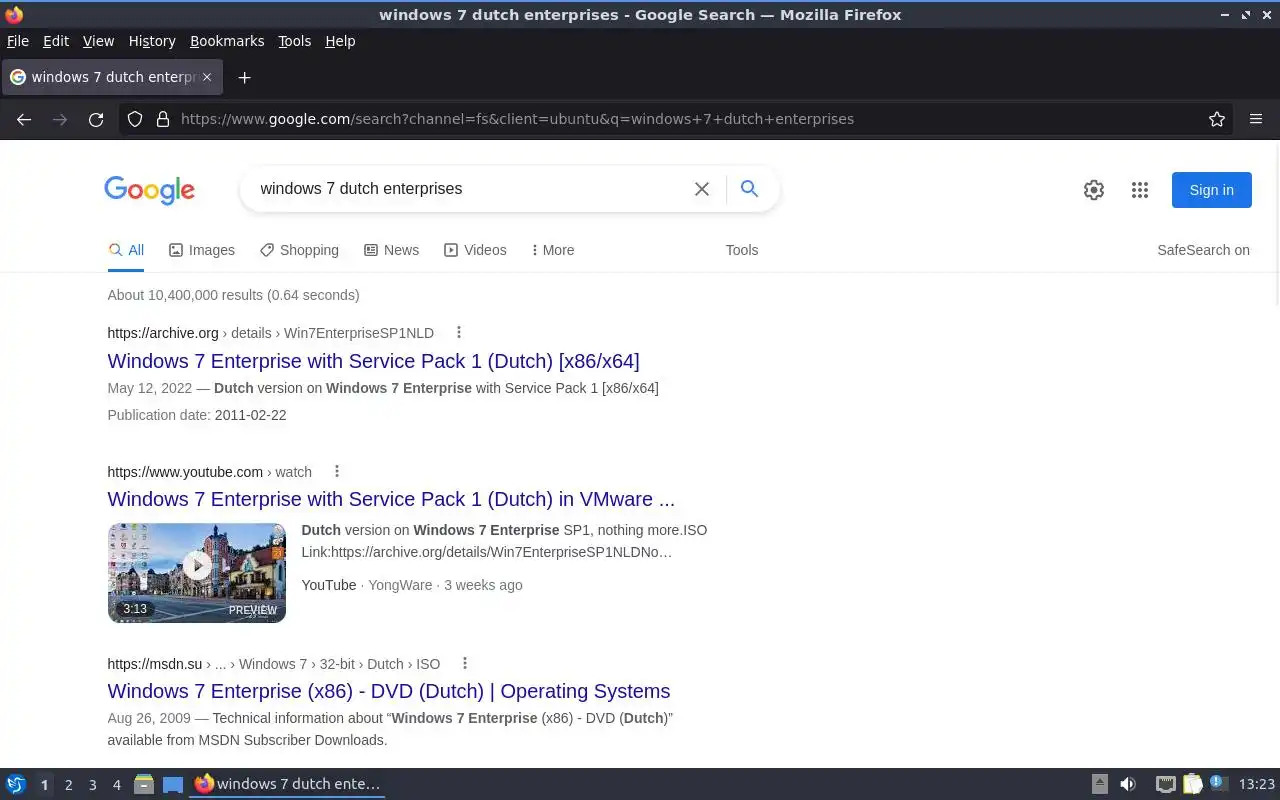The image size is (1280, 800).
Task: Go back to the previous page
Action: [24, 119]
